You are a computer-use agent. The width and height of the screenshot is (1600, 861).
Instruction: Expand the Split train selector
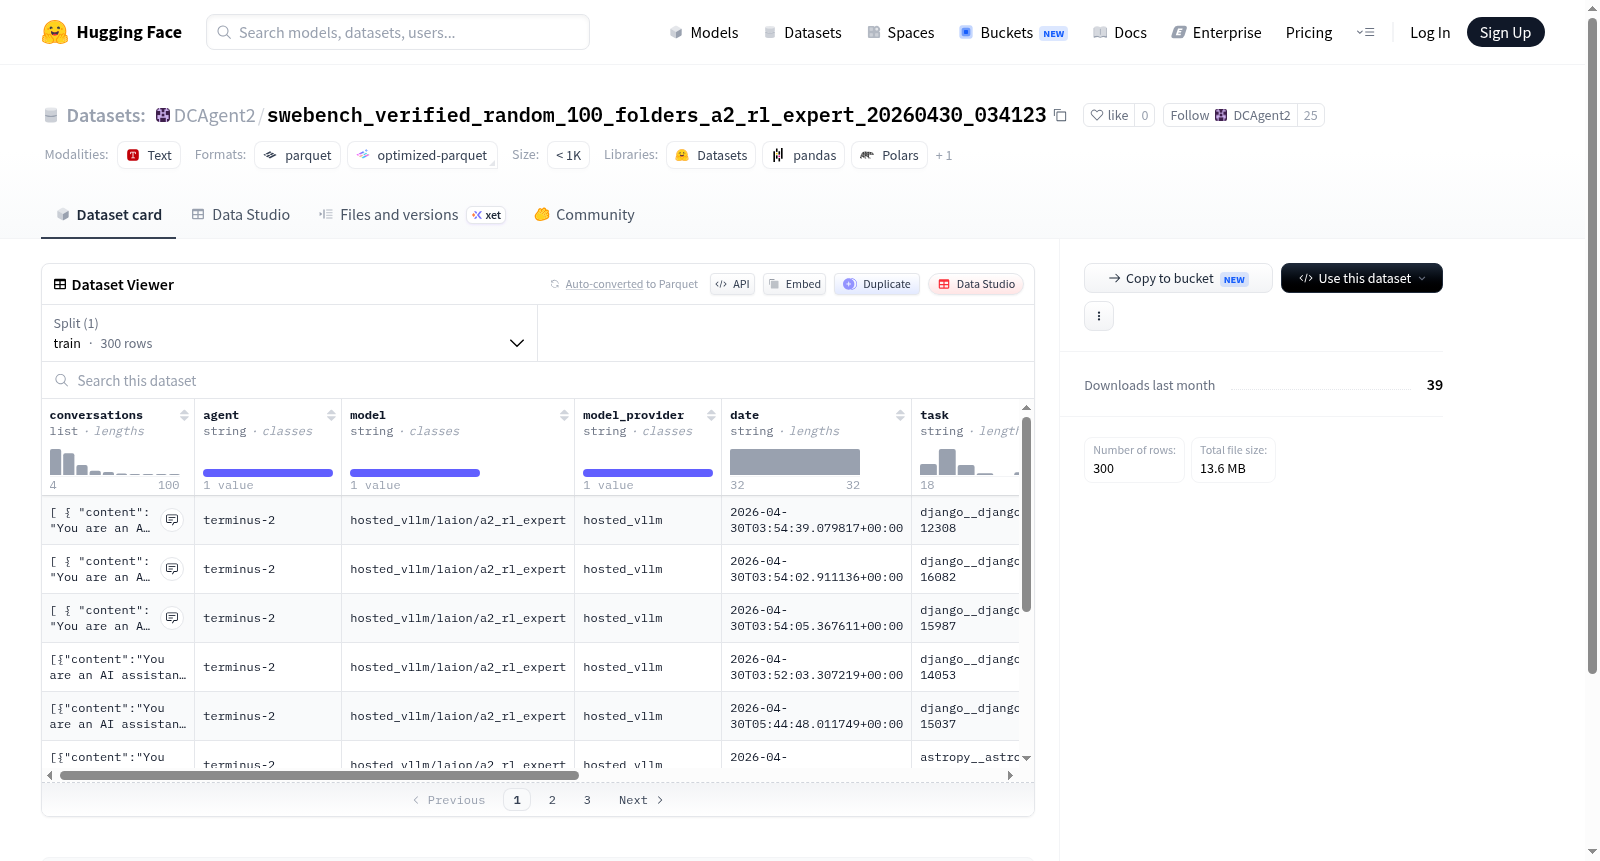click(x=290, y=333)
